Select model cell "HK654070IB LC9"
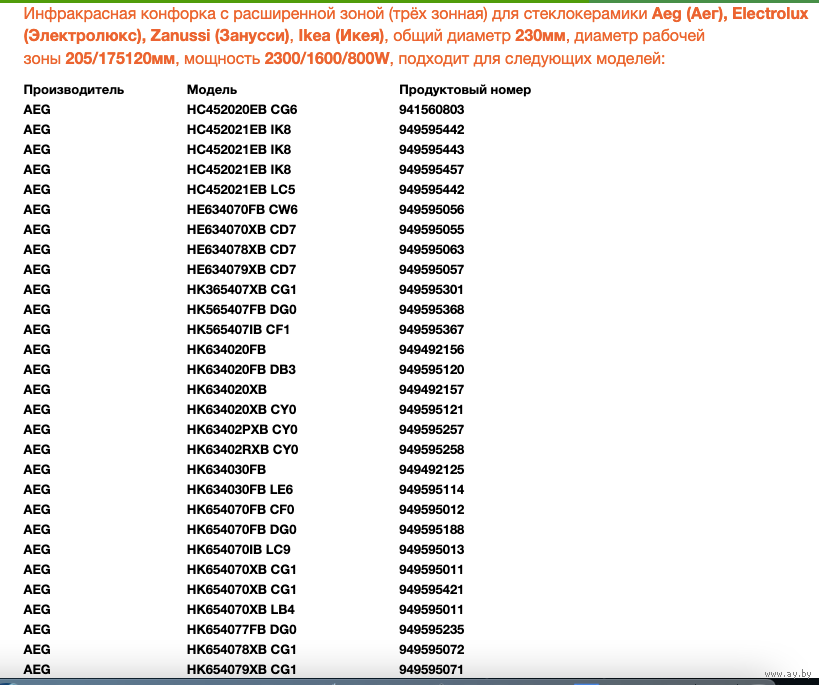819x685 pixels. (x=238, y=550)
